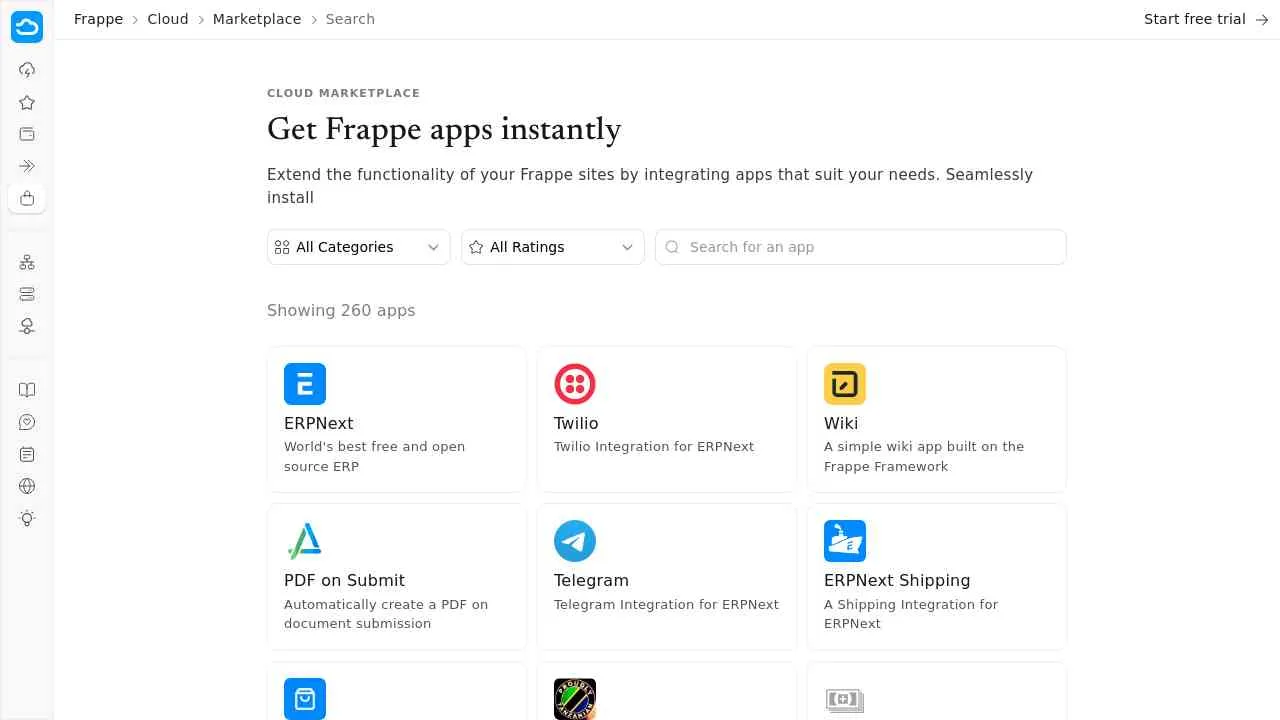Click the Telegram app logo
This screenshot has width=1280, height=720.
tap(575, 541)
